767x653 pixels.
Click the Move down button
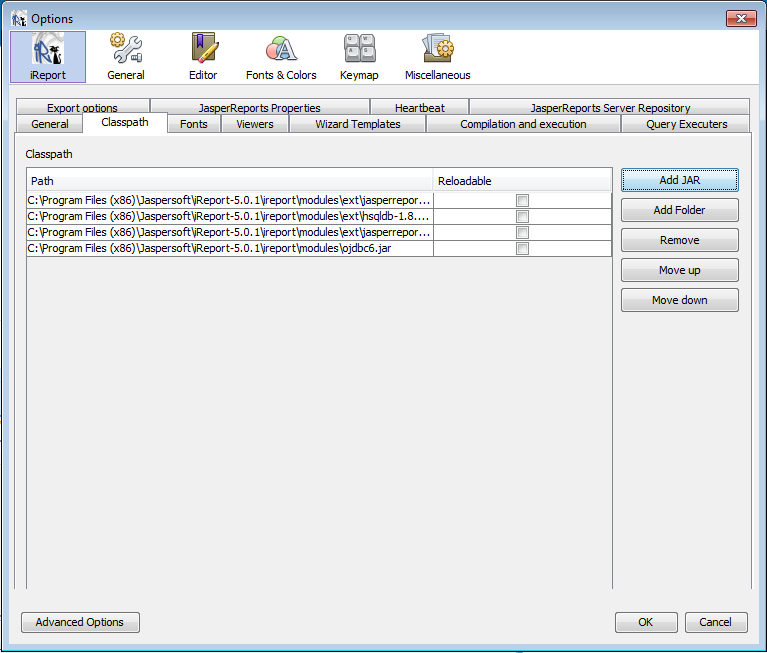pos(679,300)
